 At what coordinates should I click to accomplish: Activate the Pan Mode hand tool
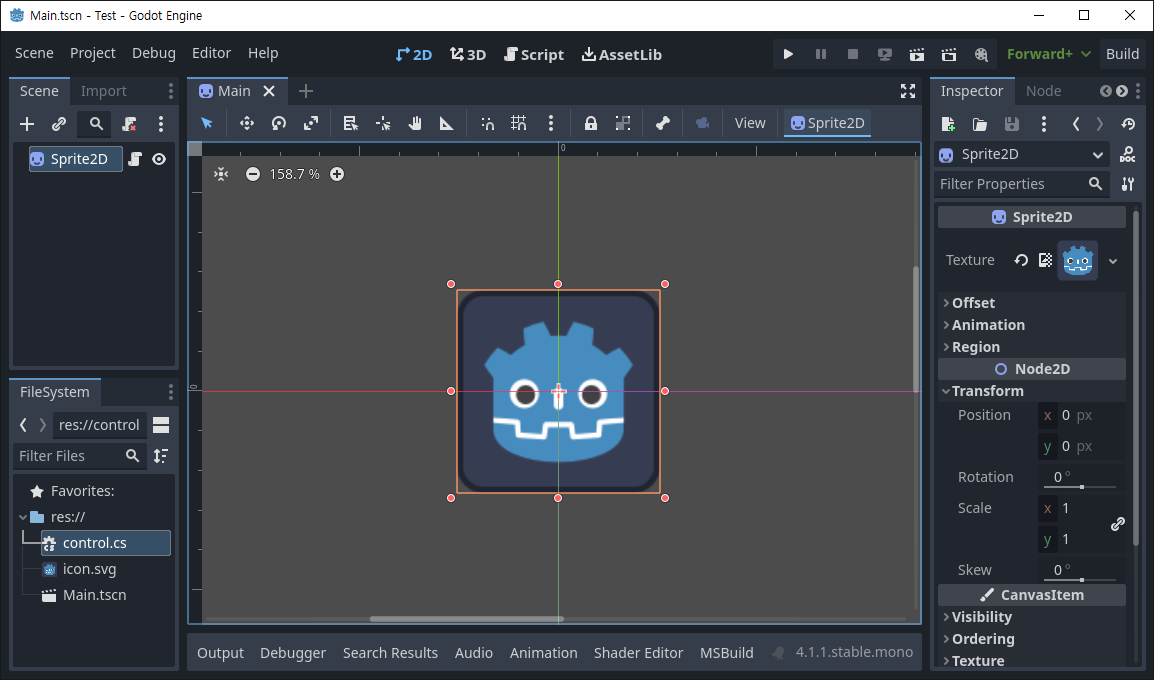tap(415, 123)
